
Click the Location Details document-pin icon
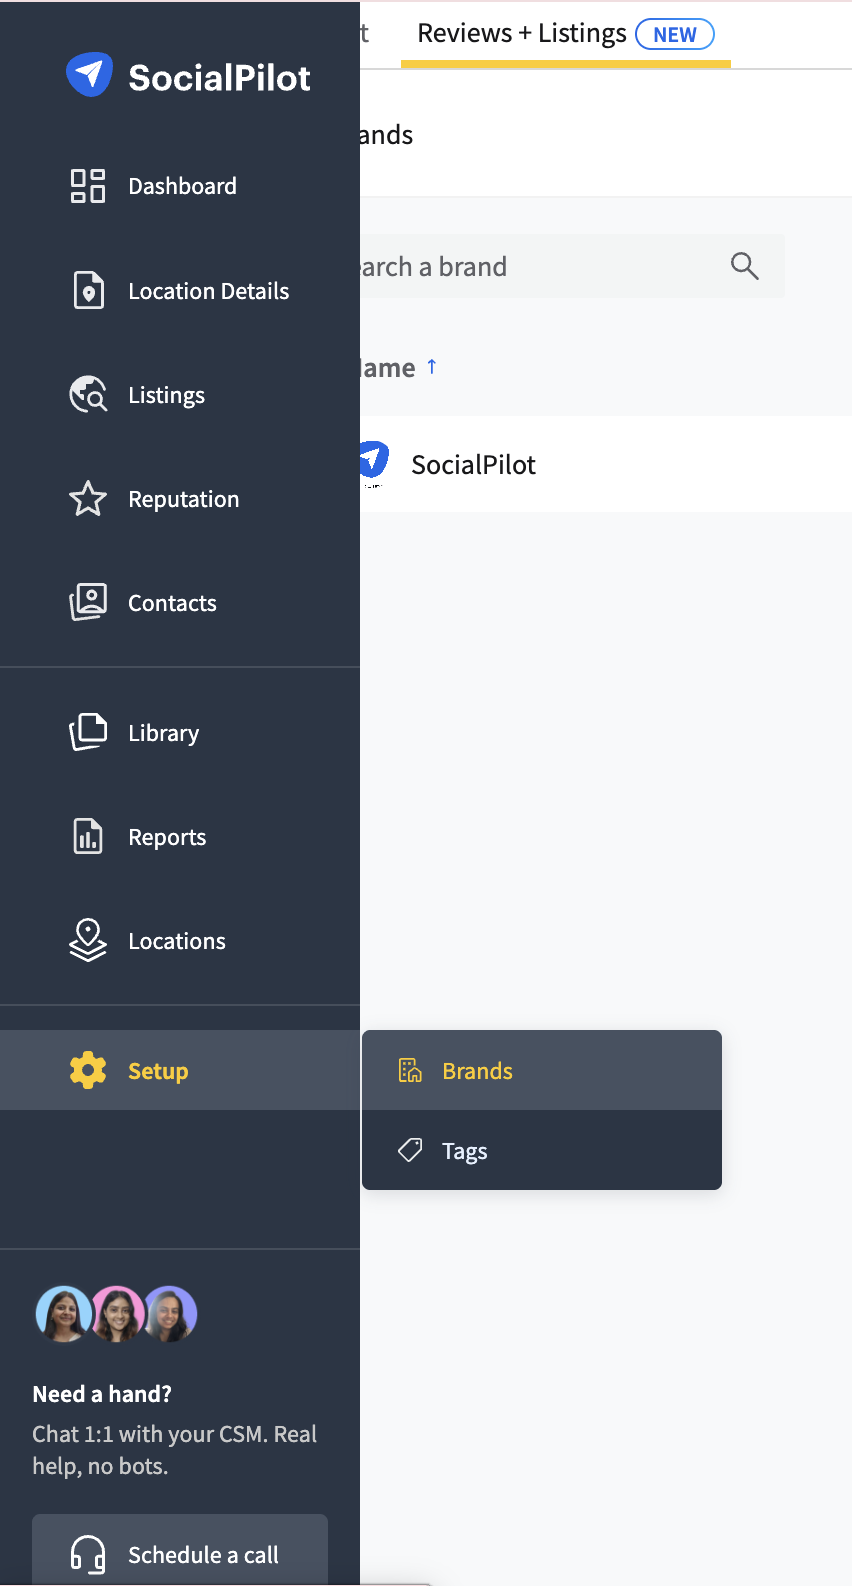click(89, 290)
